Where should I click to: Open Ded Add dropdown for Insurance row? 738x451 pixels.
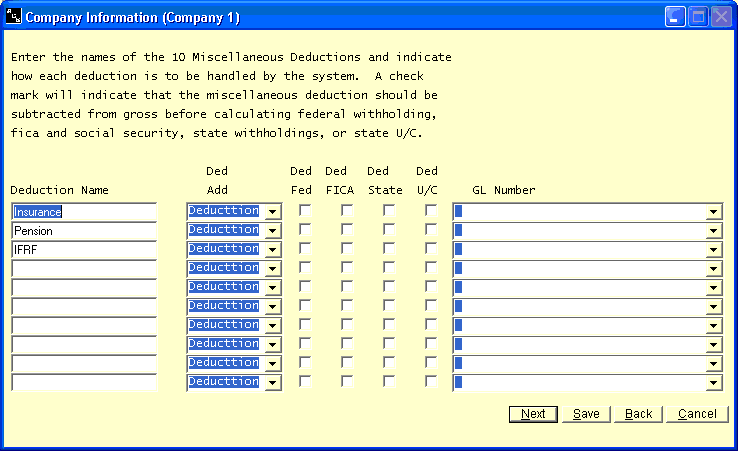[272, 212]
